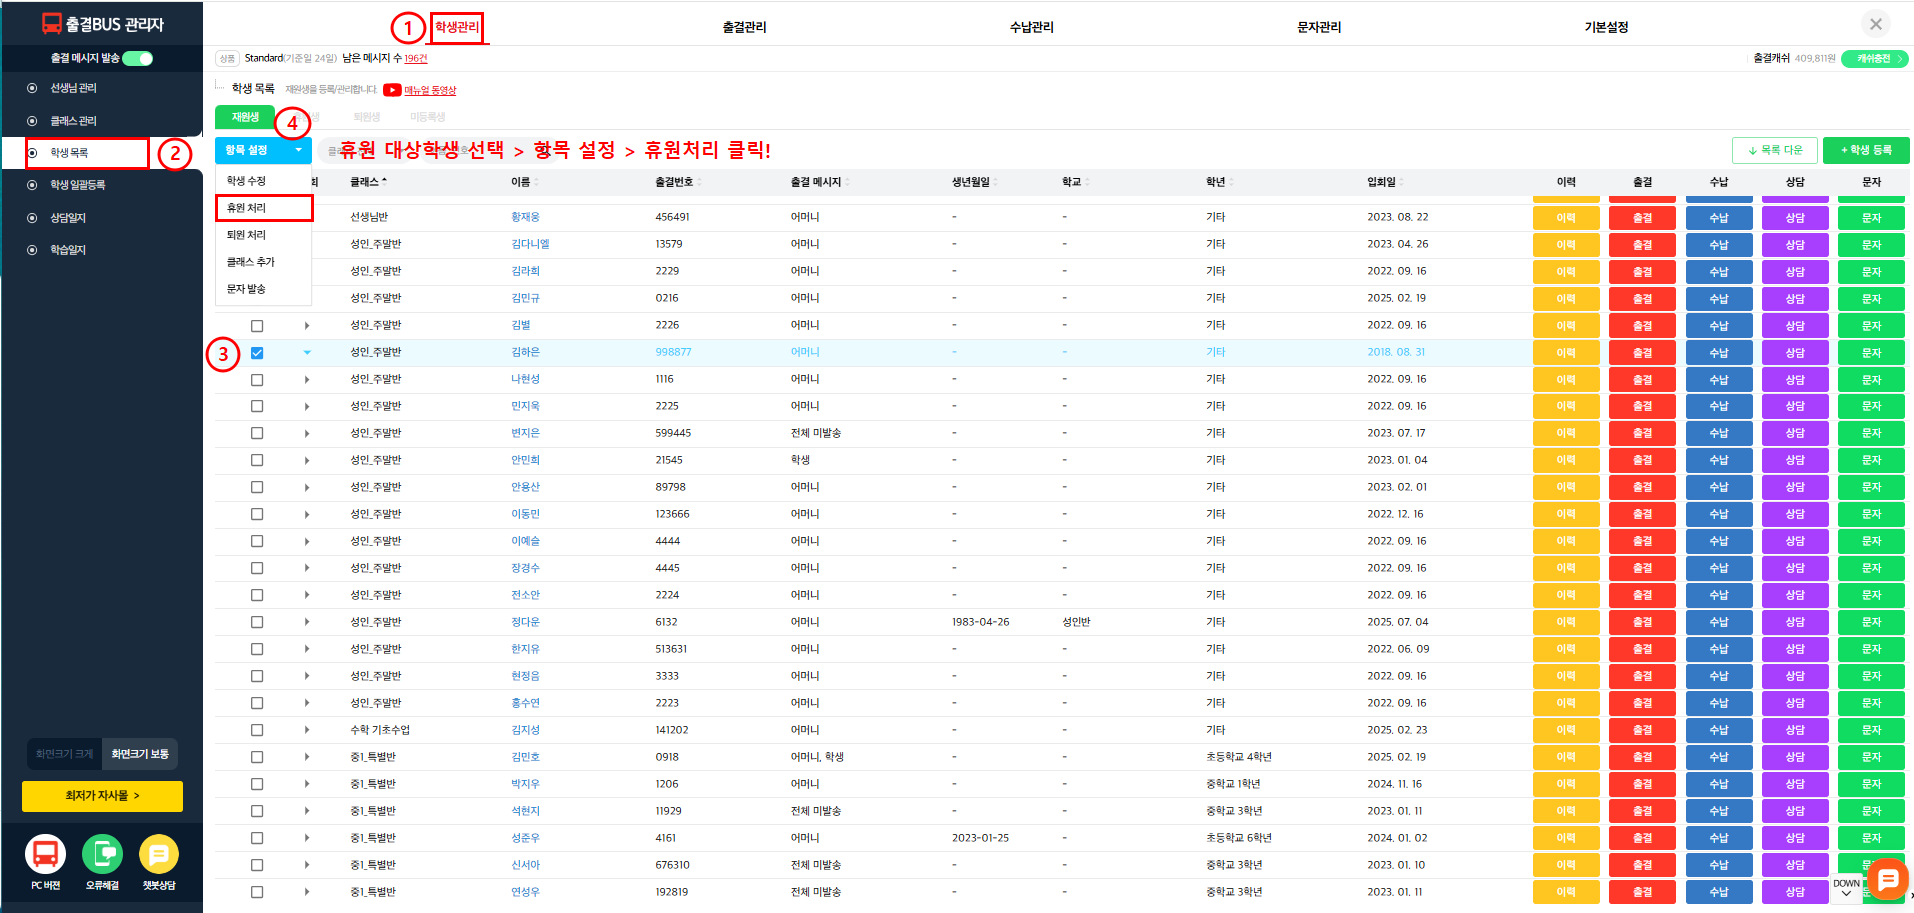The width and height of the screenshot is (1914, 913).
Task: Click the PC버전 bus icon
Action: coord(45,854)
